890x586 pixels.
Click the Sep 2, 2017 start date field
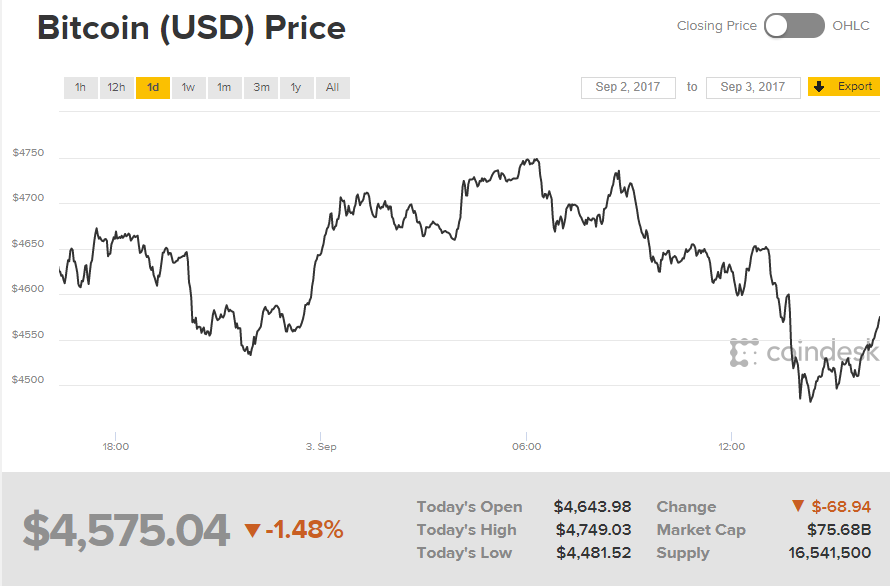[x=628, y=88]
